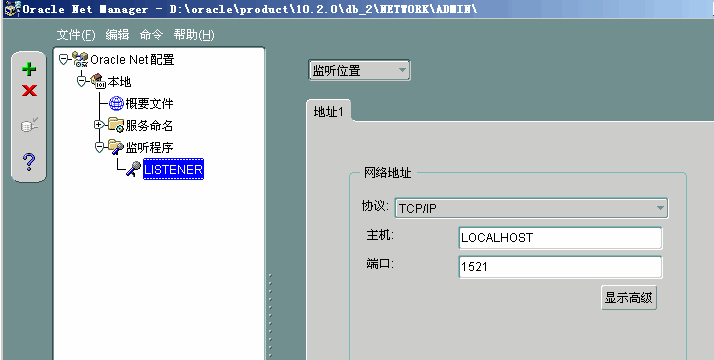
Task: Open the 帮助(H) menu
Action: coord(194,35)
